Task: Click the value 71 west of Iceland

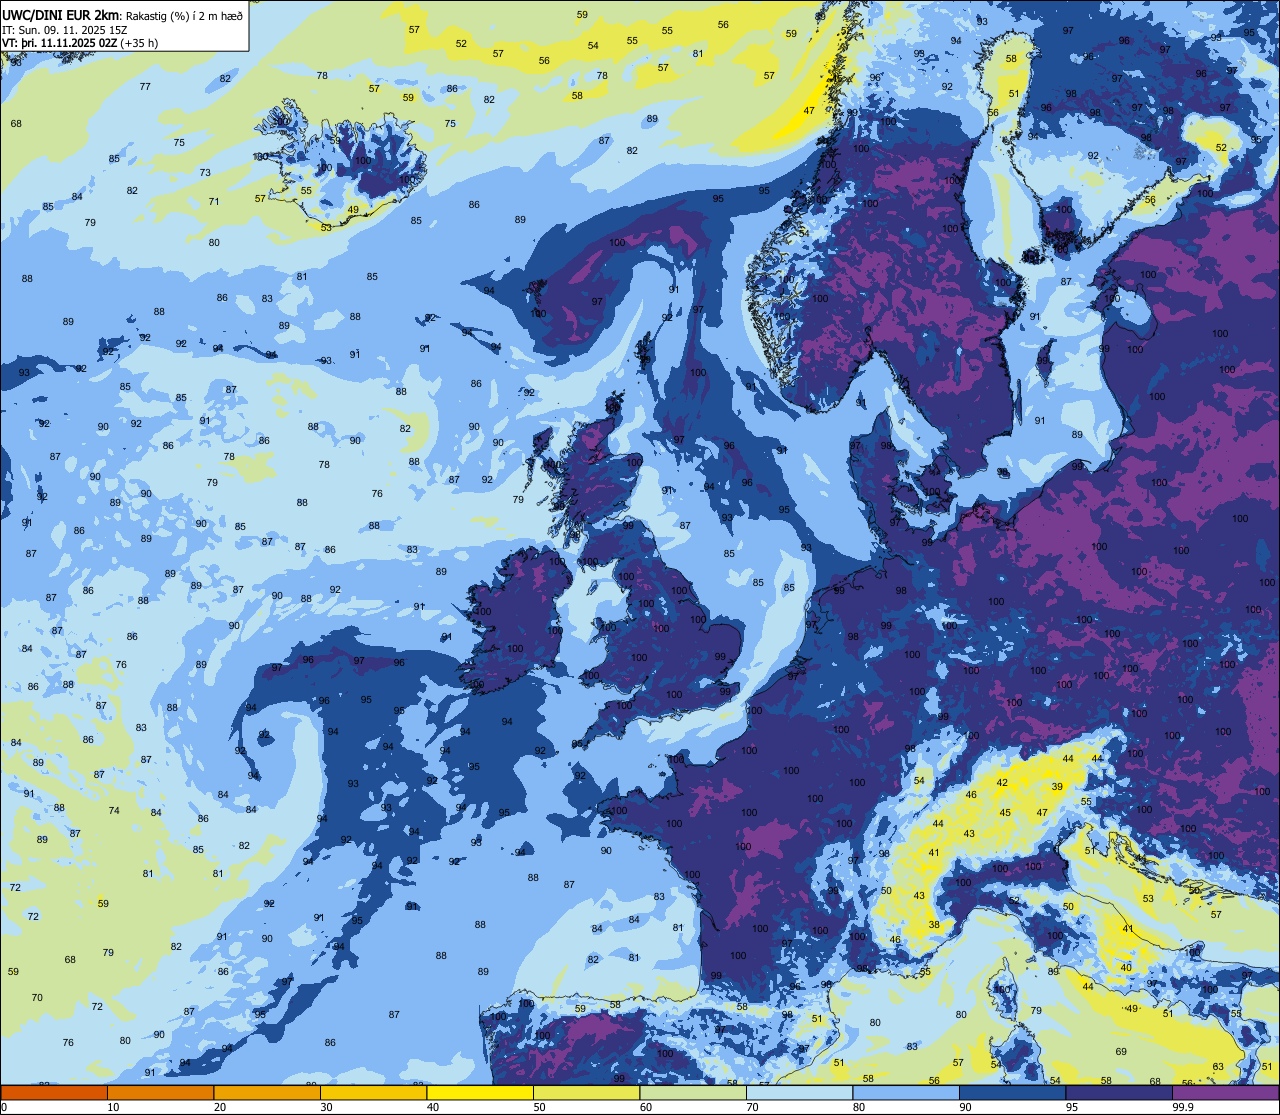Action: click(214, 202)
